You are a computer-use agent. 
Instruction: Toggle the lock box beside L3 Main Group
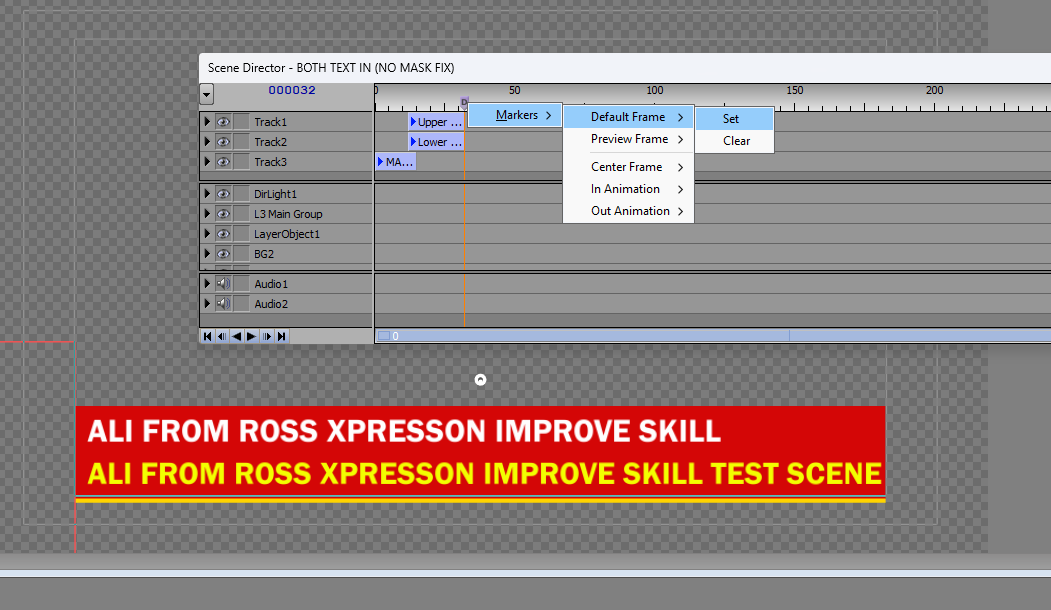click(241, 214)
